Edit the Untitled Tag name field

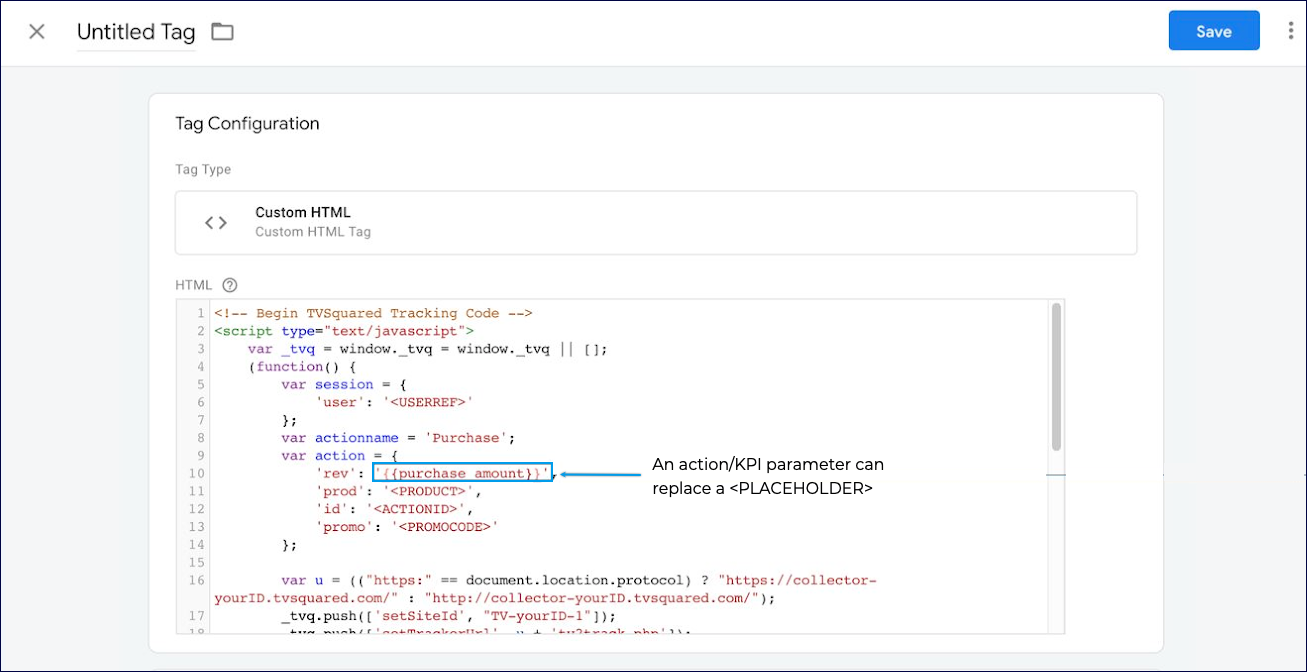tap(136, 32)
